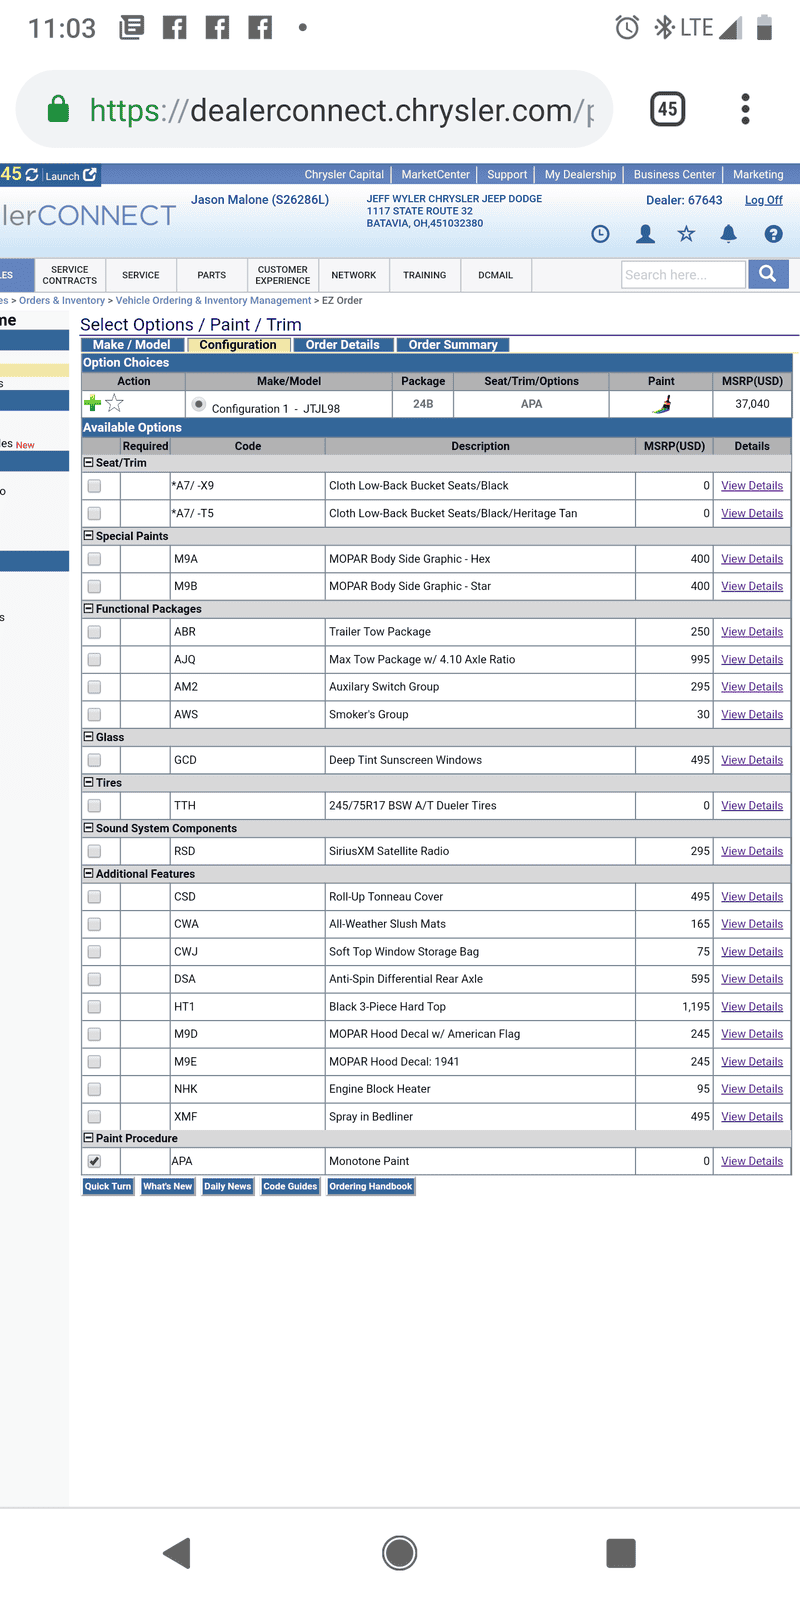Viewport: 800px width, 1600px height.
Task: Click the Launch external link icon
Action: pyautogui.click(x=90, y=175)
